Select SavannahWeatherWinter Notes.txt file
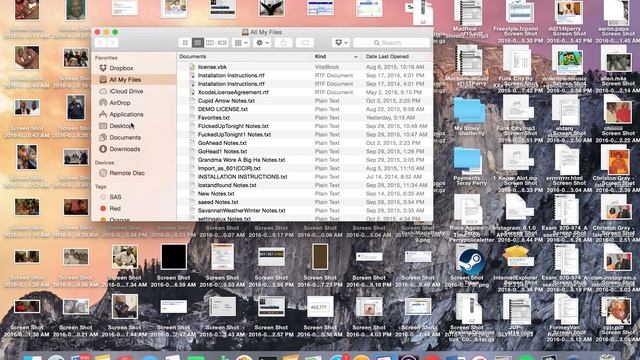The height and width of the screenshot is (360, 640). click(x=305, y=211)
